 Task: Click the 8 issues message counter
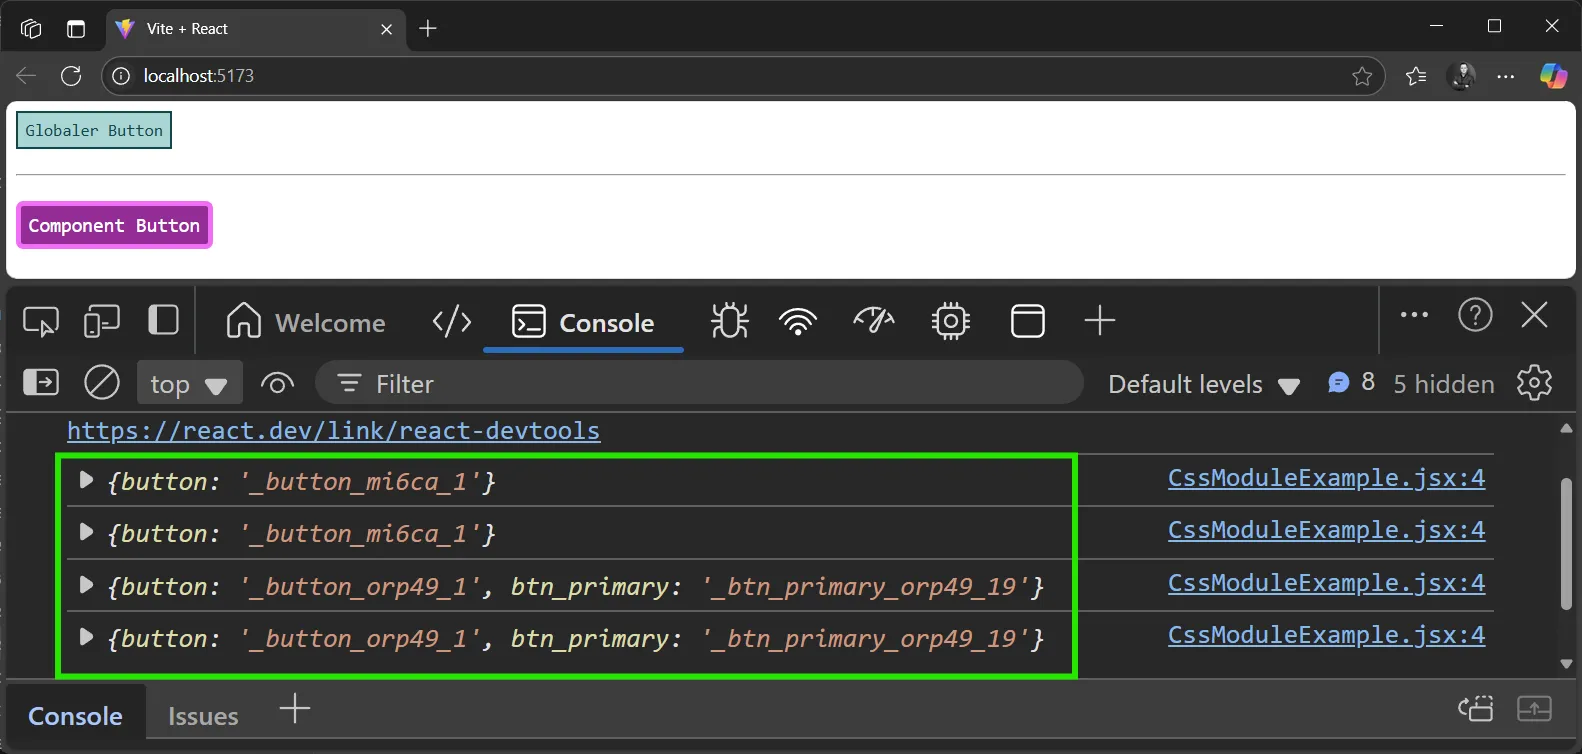[x=1351, y=383]
